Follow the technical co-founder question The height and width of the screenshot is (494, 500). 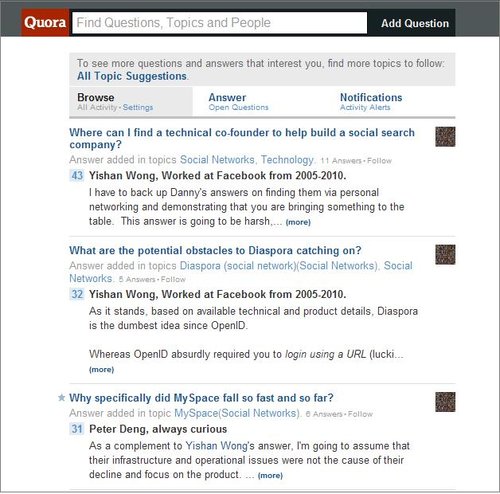(x=379, y=161)
